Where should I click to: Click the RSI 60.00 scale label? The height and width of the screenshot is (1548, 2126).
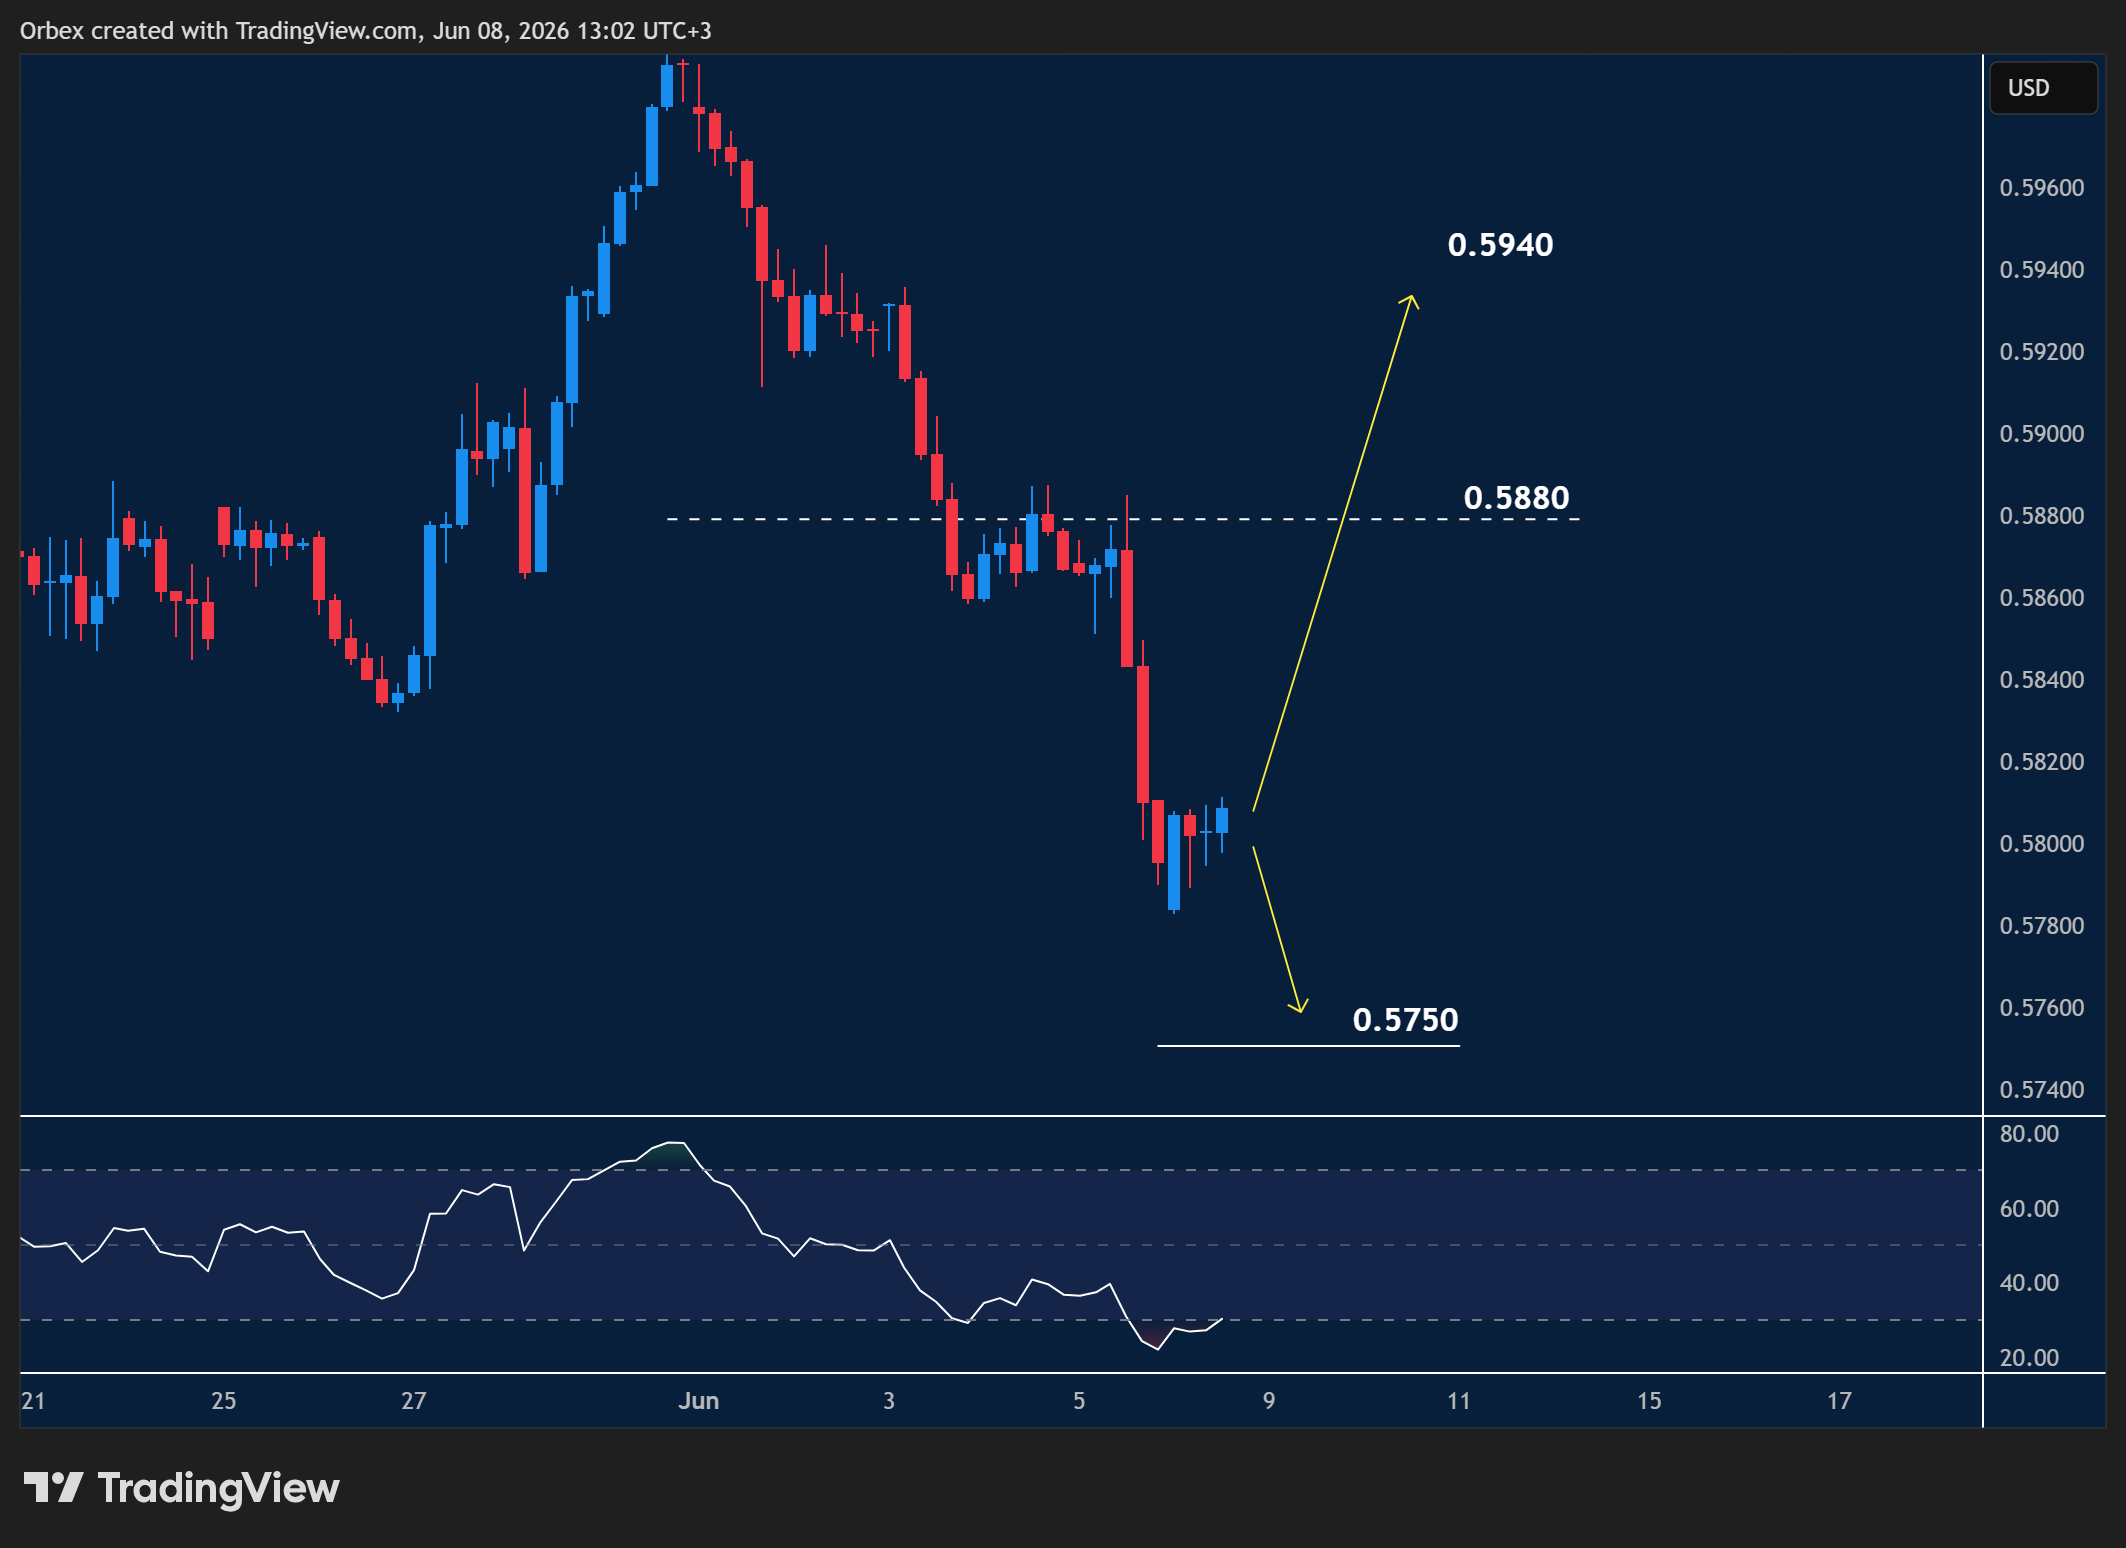(x=2029, y=1209)
